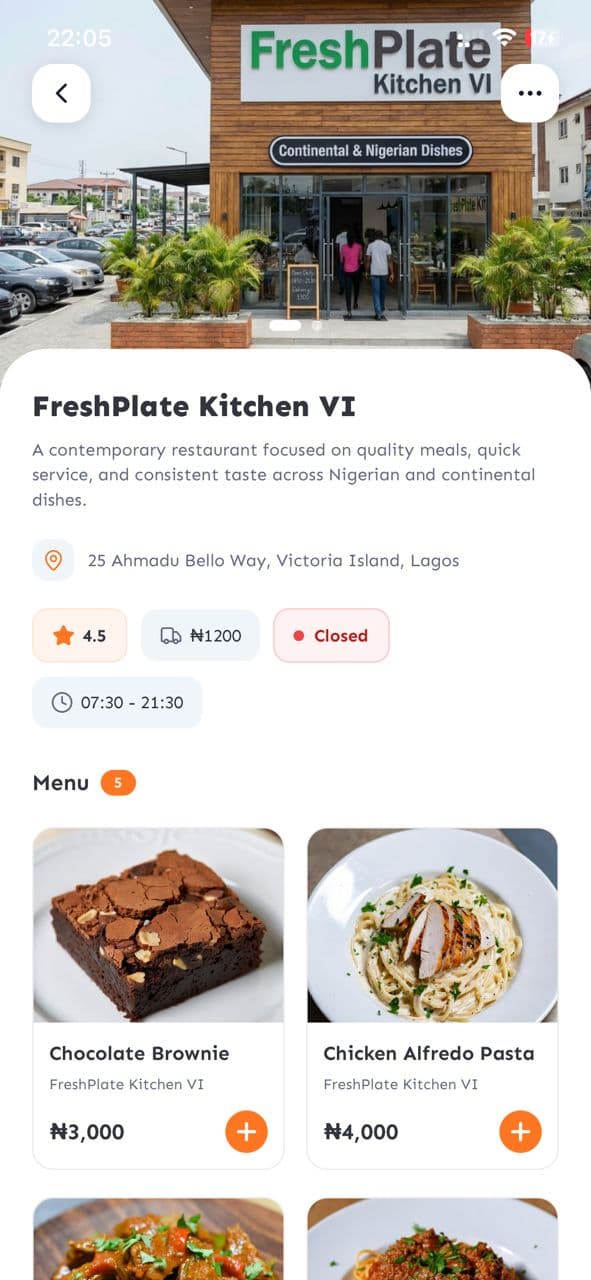The height and width of the screenshot is (1280, 591).
Task: Click the back arrow icon
Action: click(61, 92)
